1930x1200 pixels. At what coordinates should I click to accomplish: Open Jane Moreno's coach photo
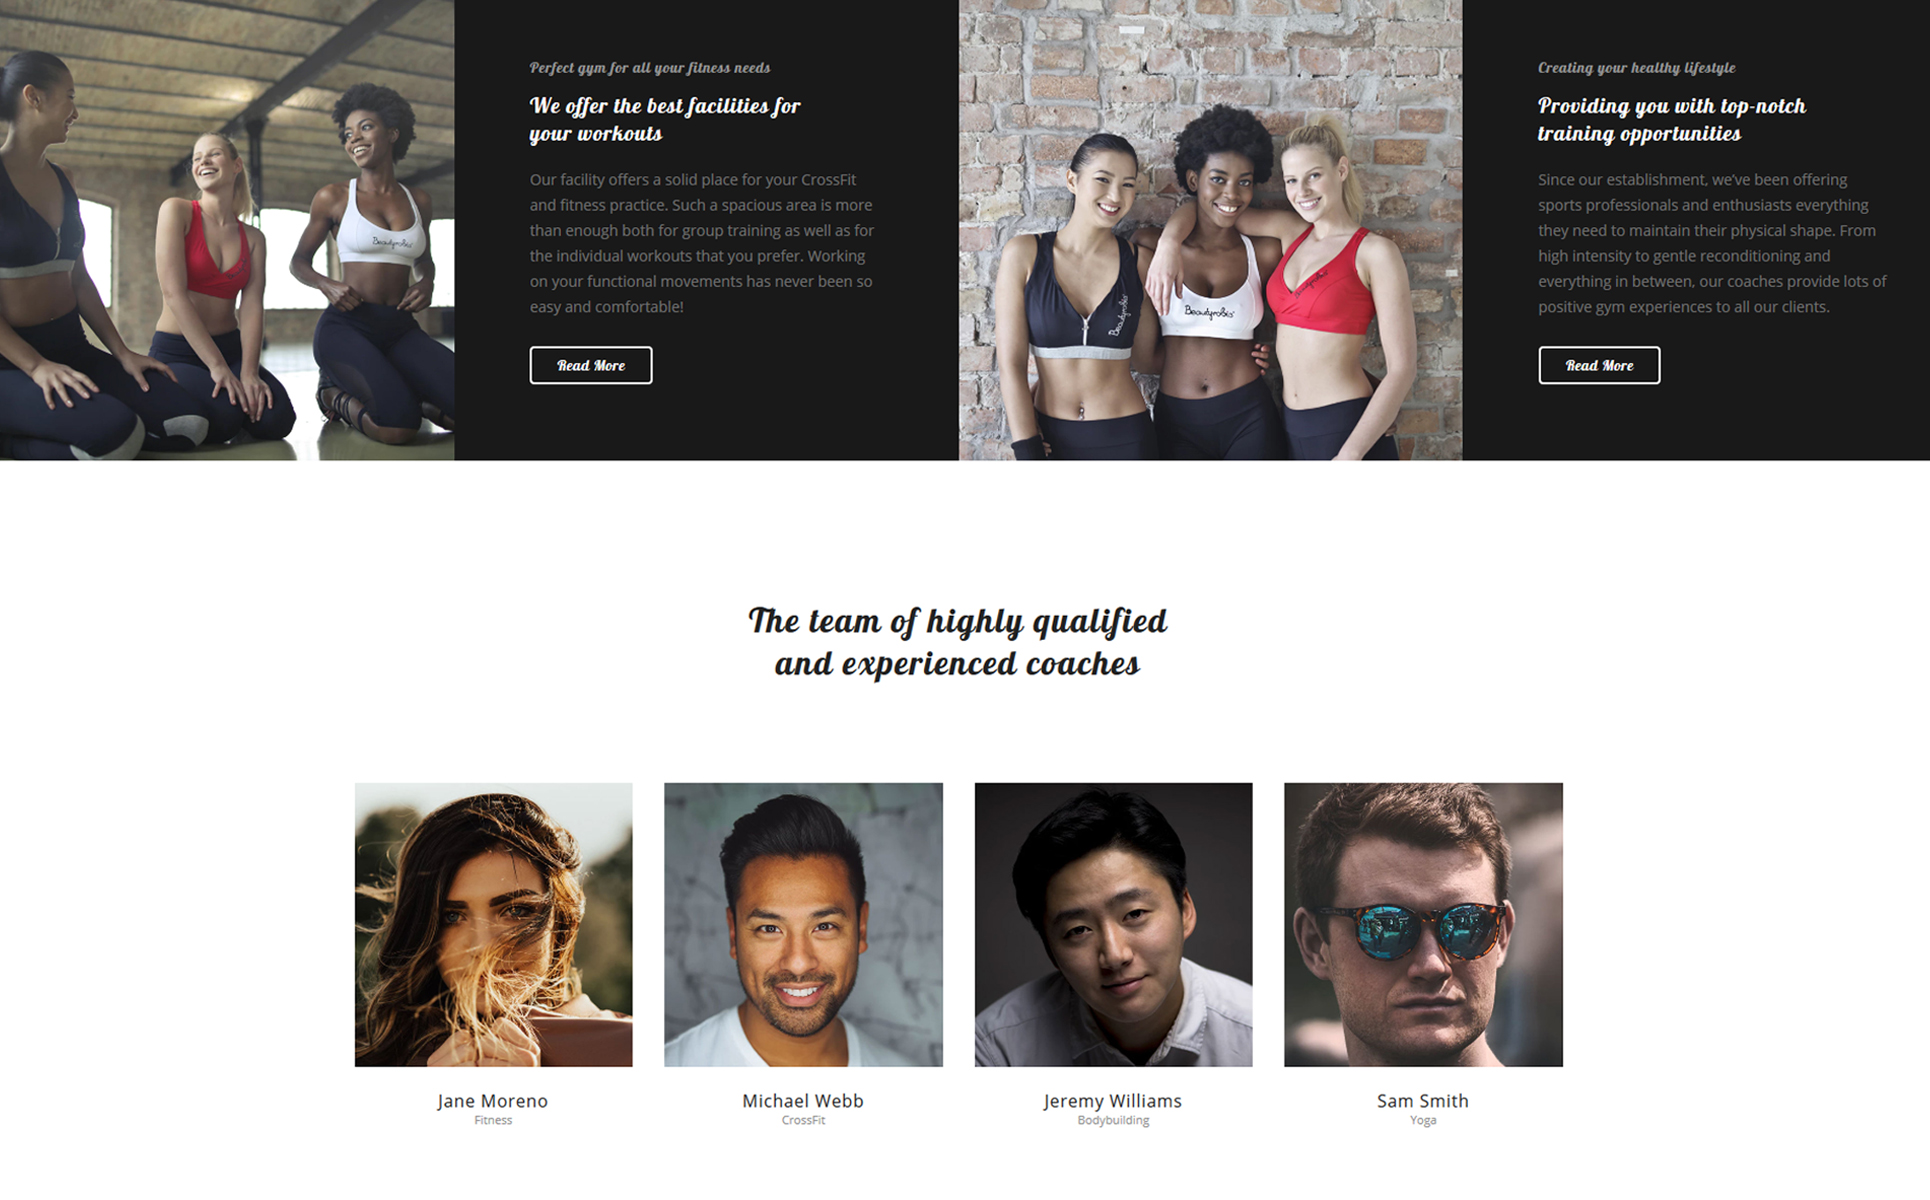coord(493,924)
